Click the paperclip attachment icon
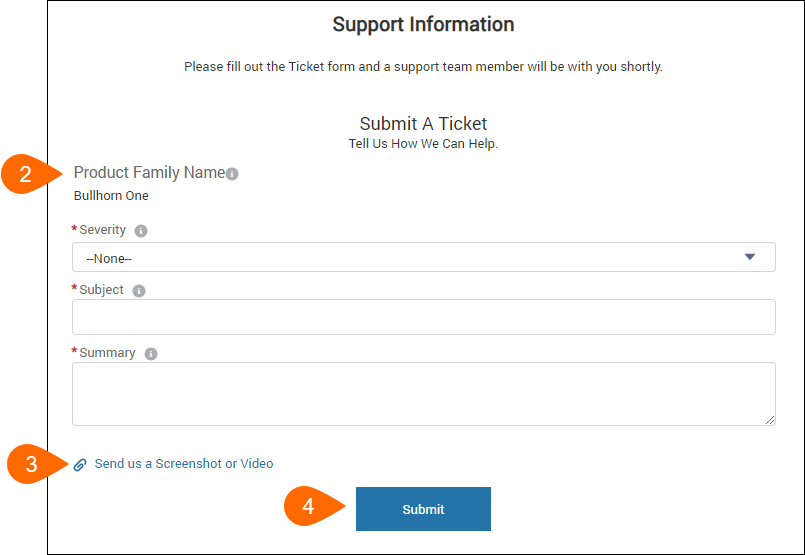This screenshot has height=555, width=805. 80,465
